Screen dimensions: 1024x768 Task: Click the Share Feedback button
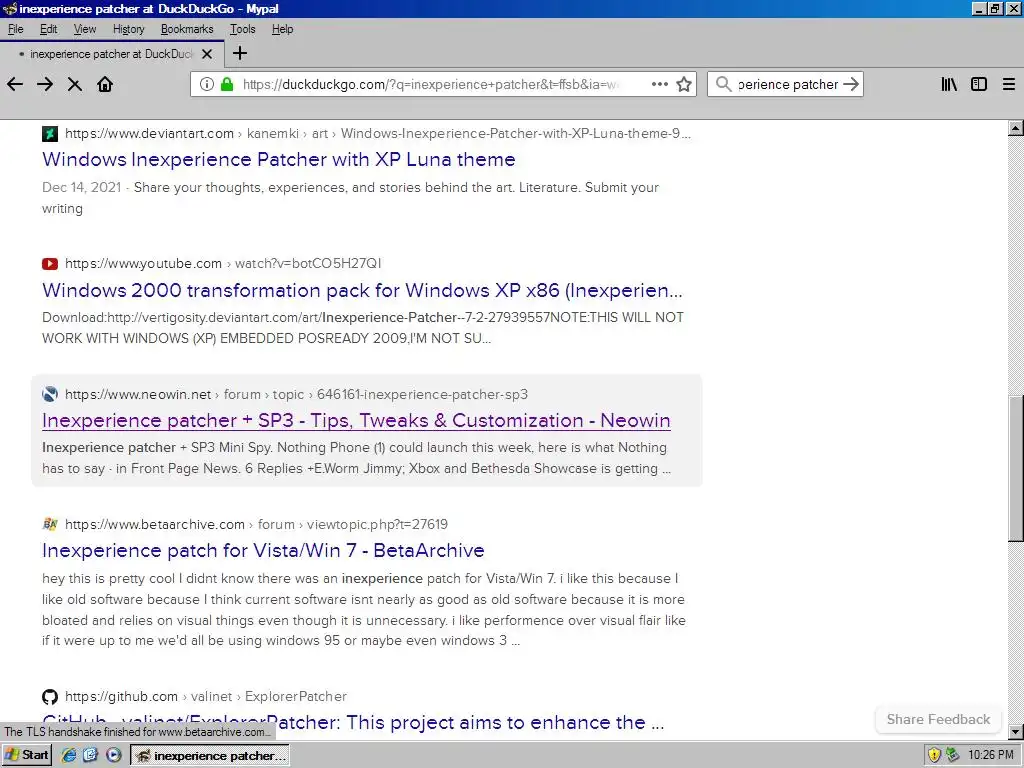coord(938,720)
